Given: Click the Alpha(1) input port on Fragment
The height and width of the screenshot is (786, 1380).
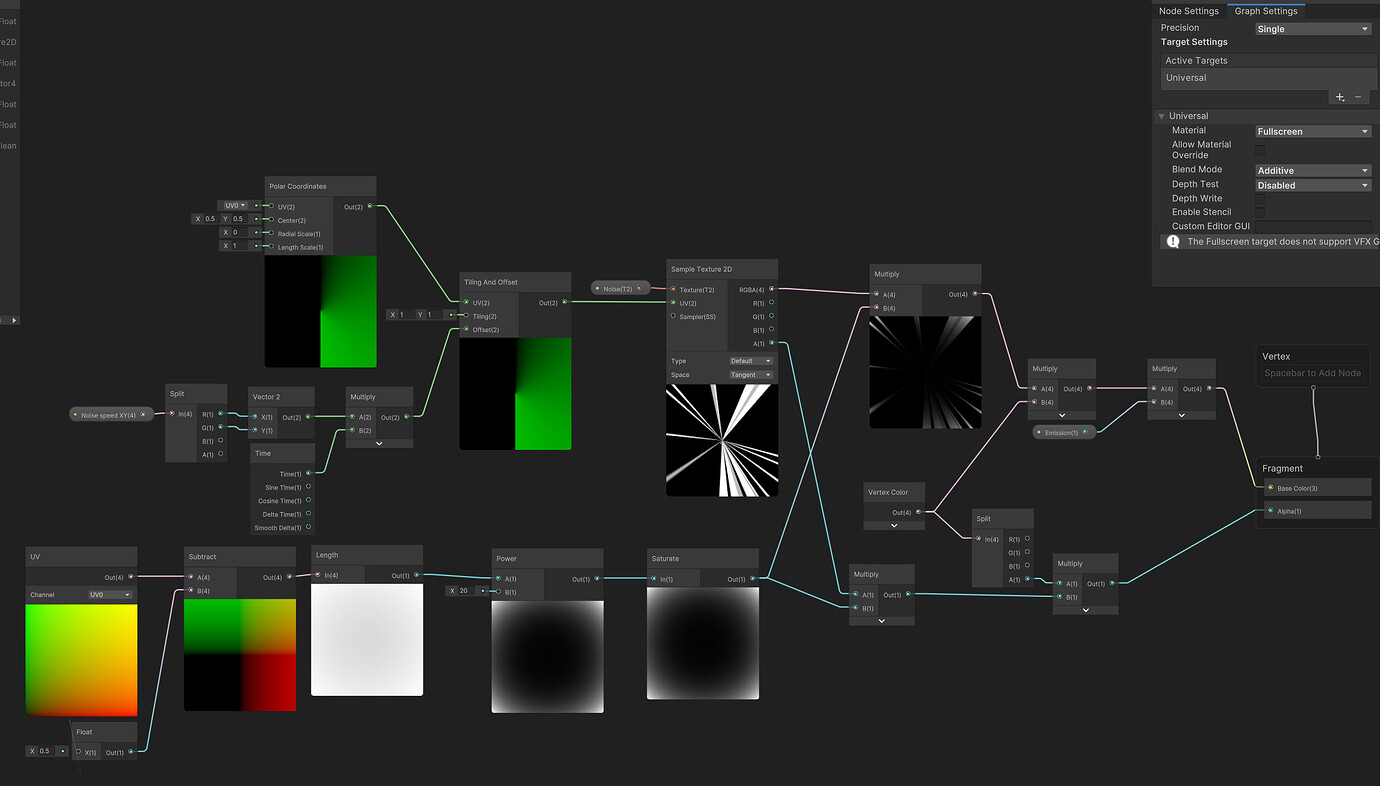Looking at the screenshot, I should [x=1270, y=511].
